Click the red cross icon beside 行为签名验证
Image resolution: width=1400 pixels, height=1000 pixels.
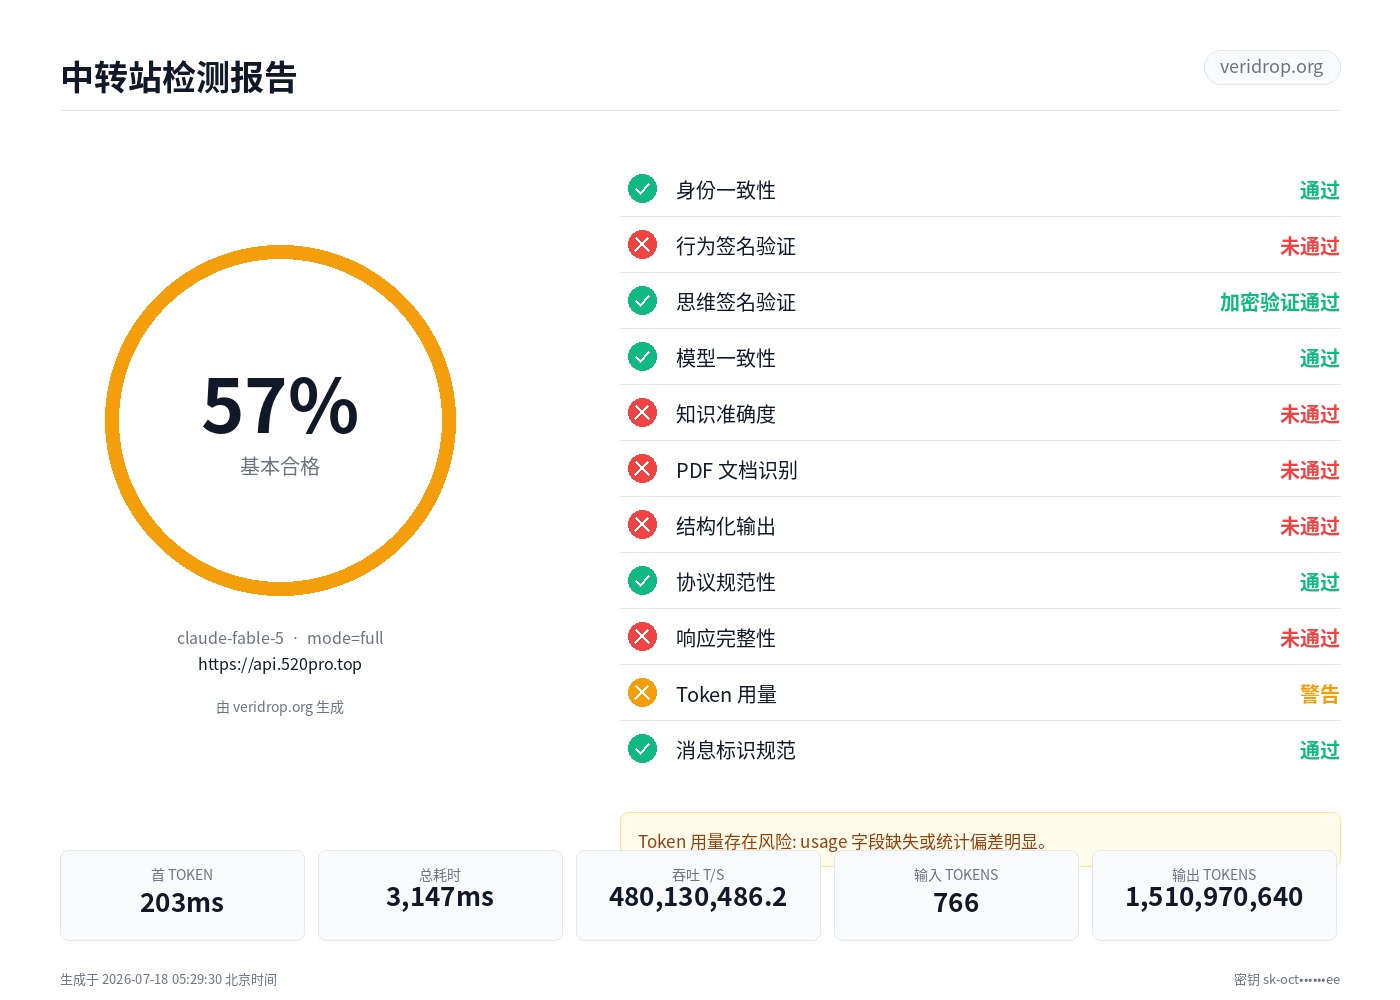click(642, 245)
